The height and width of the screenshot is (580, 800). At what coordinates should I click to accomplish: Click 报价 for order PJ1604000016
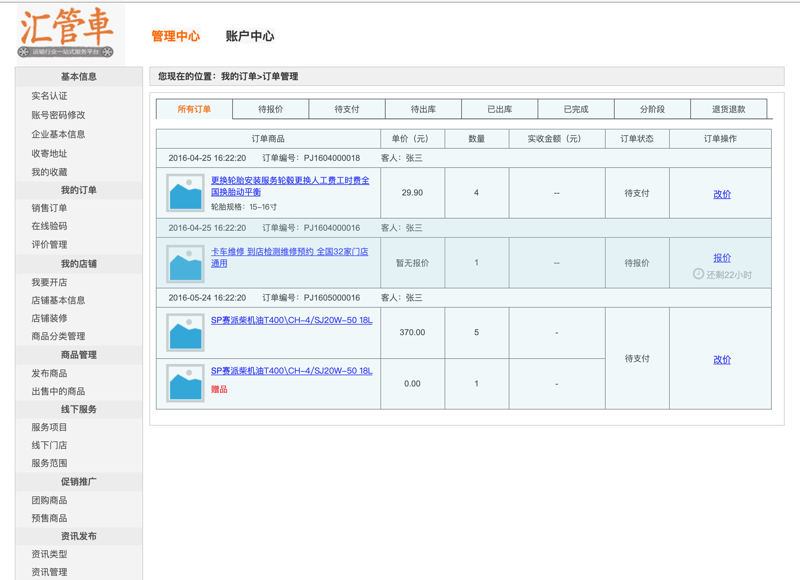pyautogui.click(x=722, y=258)
